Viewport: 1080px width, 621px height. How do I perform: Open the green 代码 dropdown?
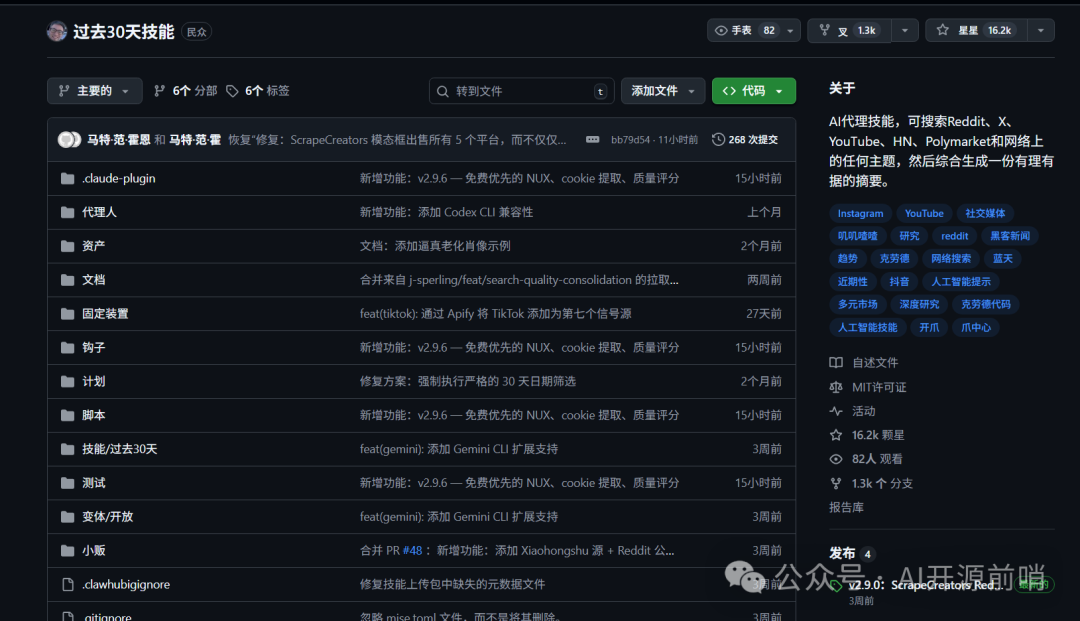753,91
